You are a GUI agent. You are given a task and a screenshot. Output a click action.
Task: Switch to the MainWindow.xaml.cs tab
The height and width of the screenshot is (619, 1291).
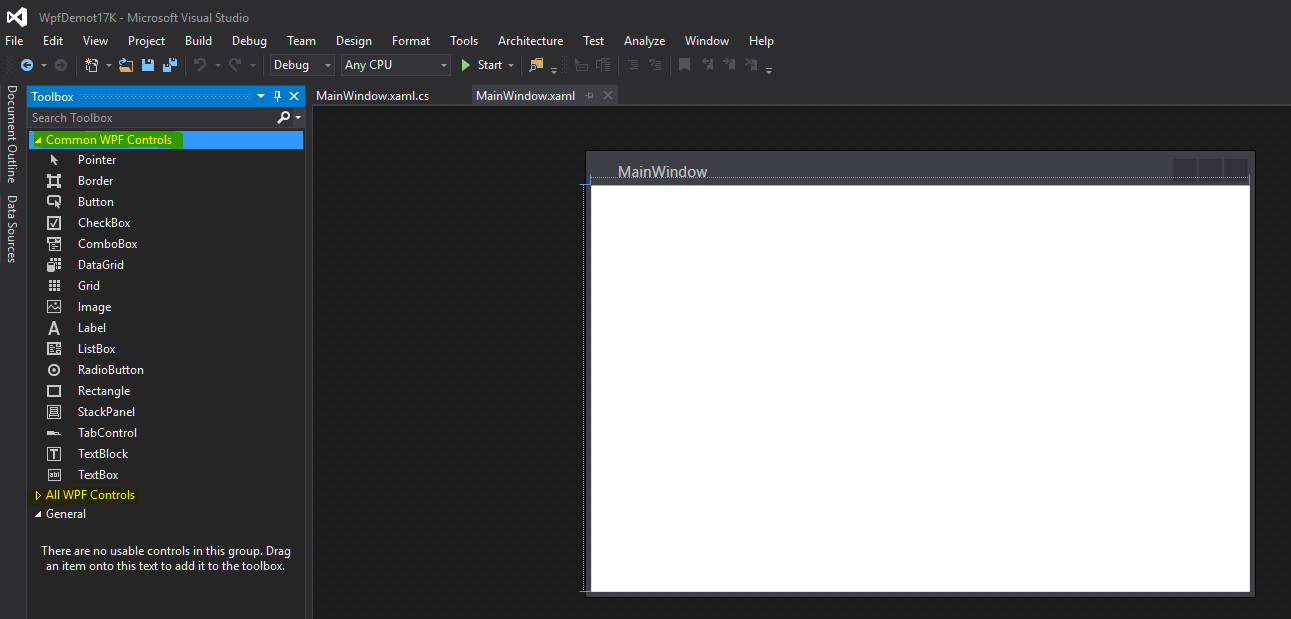(372, 96)
